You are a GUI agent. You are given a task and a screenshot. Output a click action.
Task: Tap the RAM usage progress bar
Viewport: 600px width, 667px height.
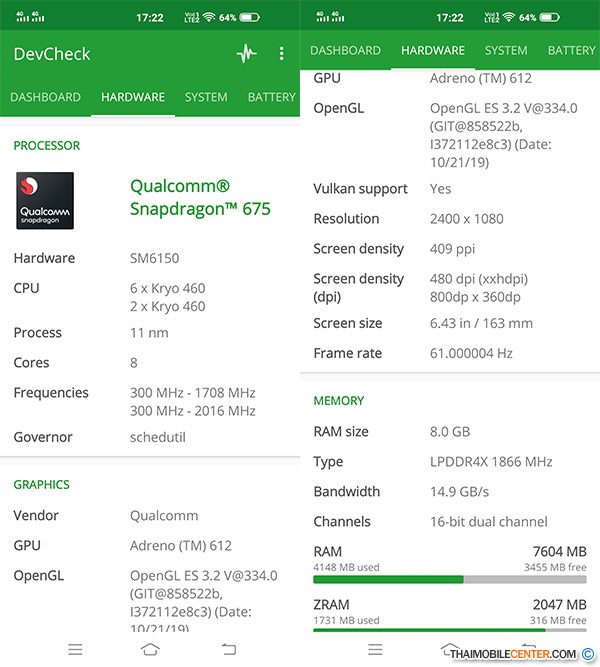click(450, 579)
